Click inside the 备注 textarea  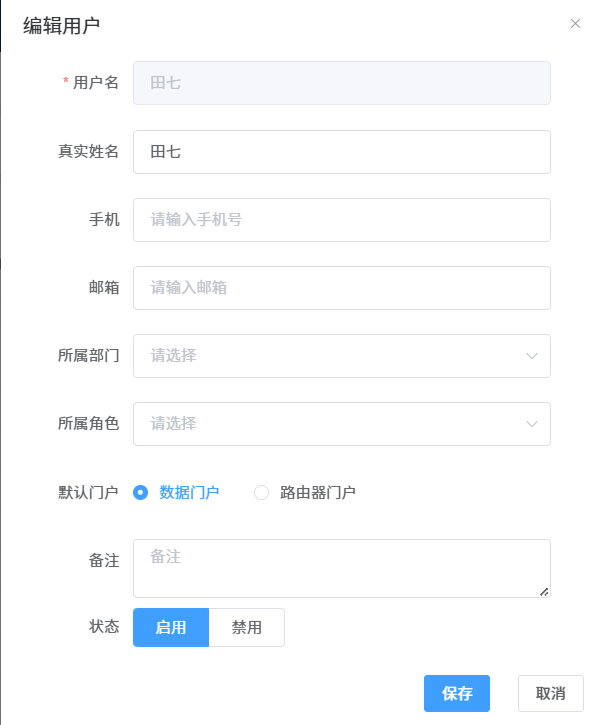tap(342, 568)
